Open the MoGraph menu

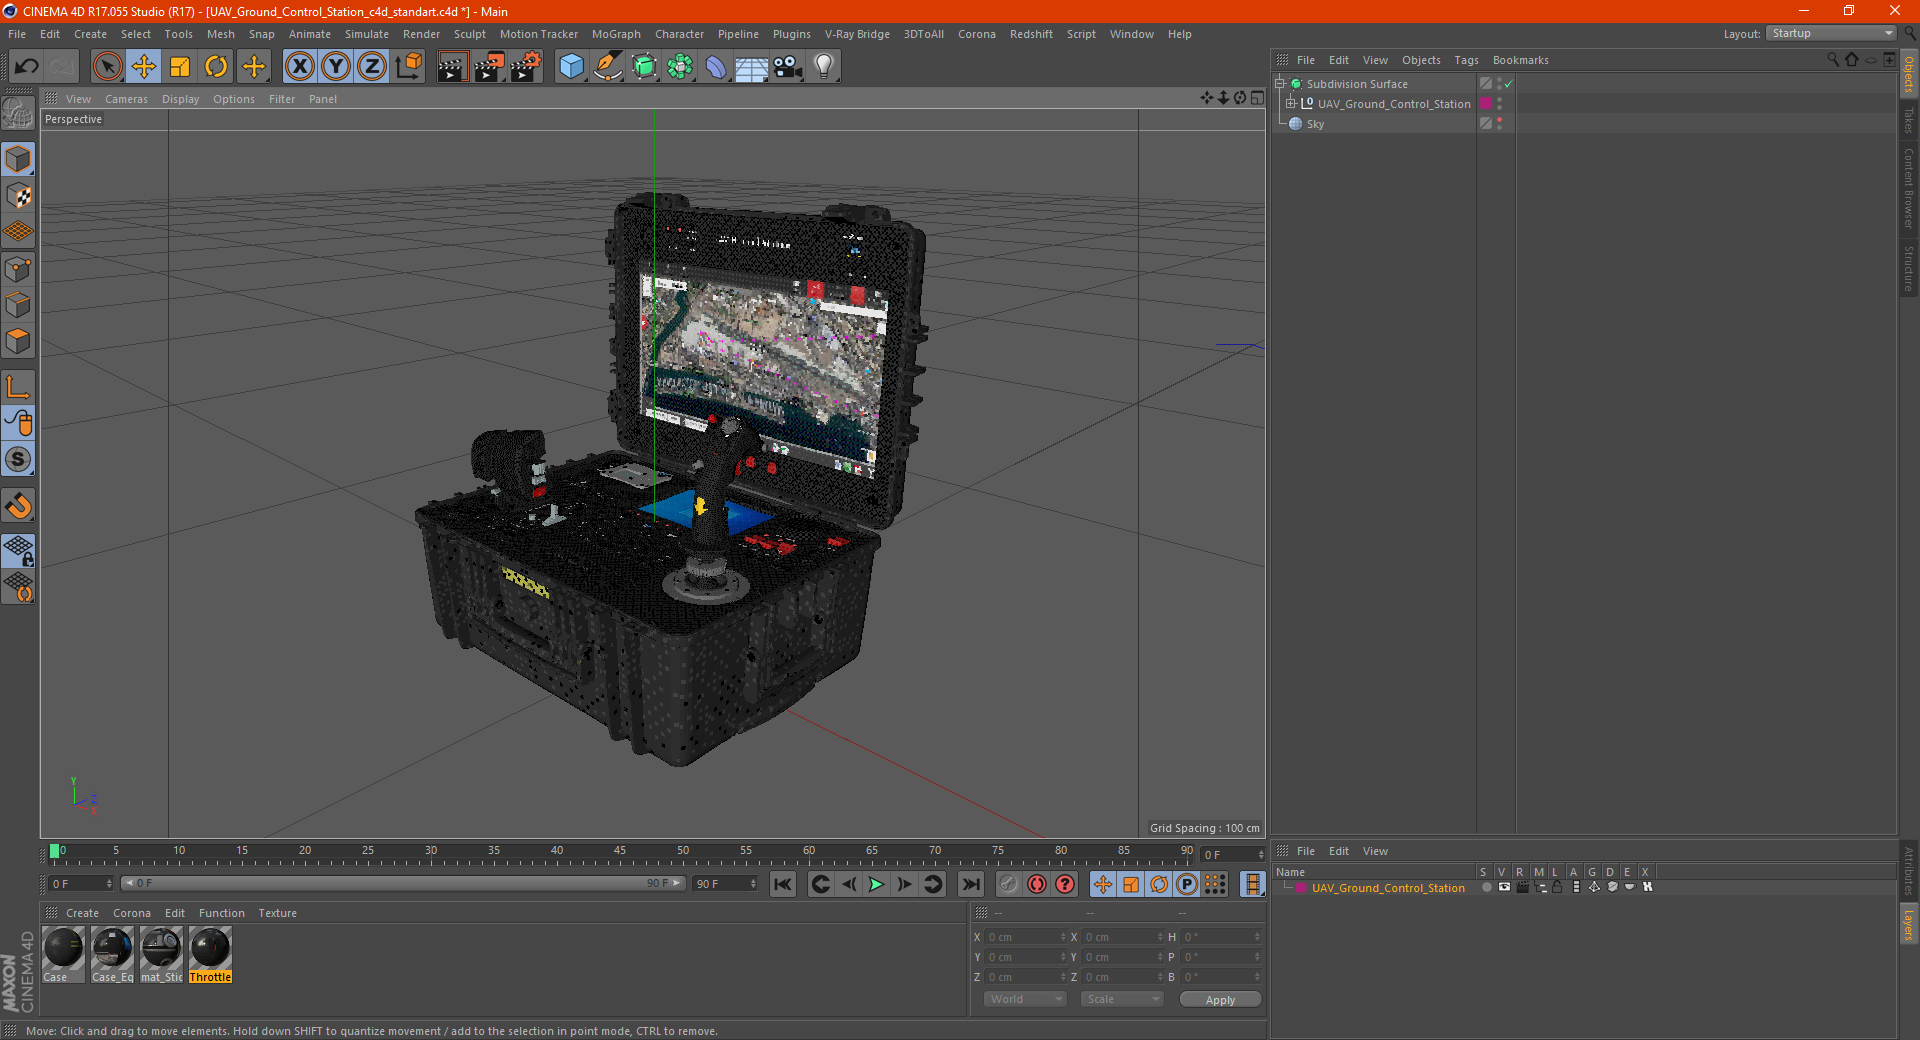pyautogui.click(x=616, y=34)
